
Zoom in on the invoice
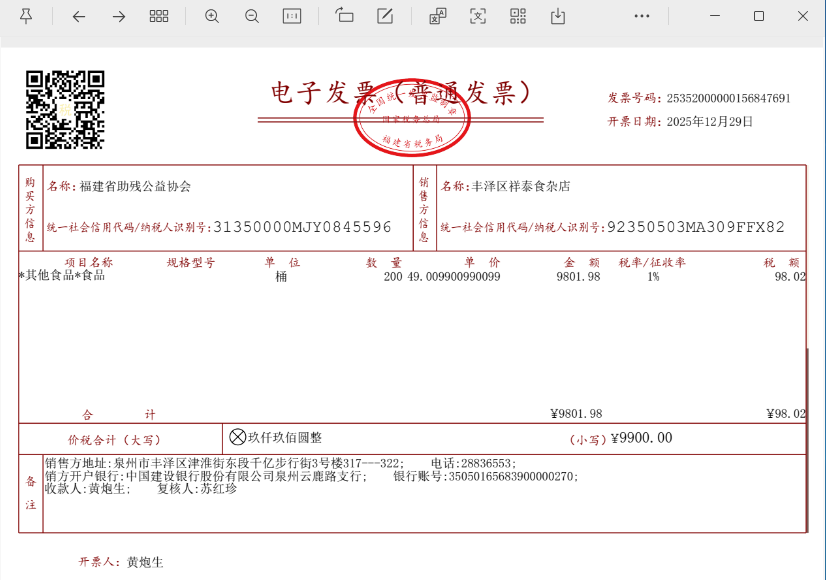coord(211,16)
